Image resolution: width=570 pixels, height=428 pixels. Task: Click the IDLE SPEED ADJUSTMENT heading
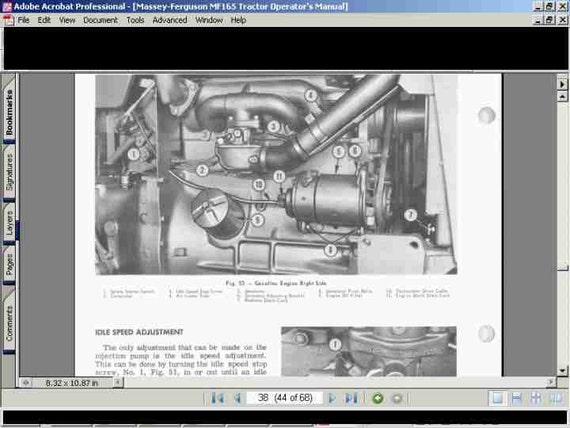[x=139, y=332]
